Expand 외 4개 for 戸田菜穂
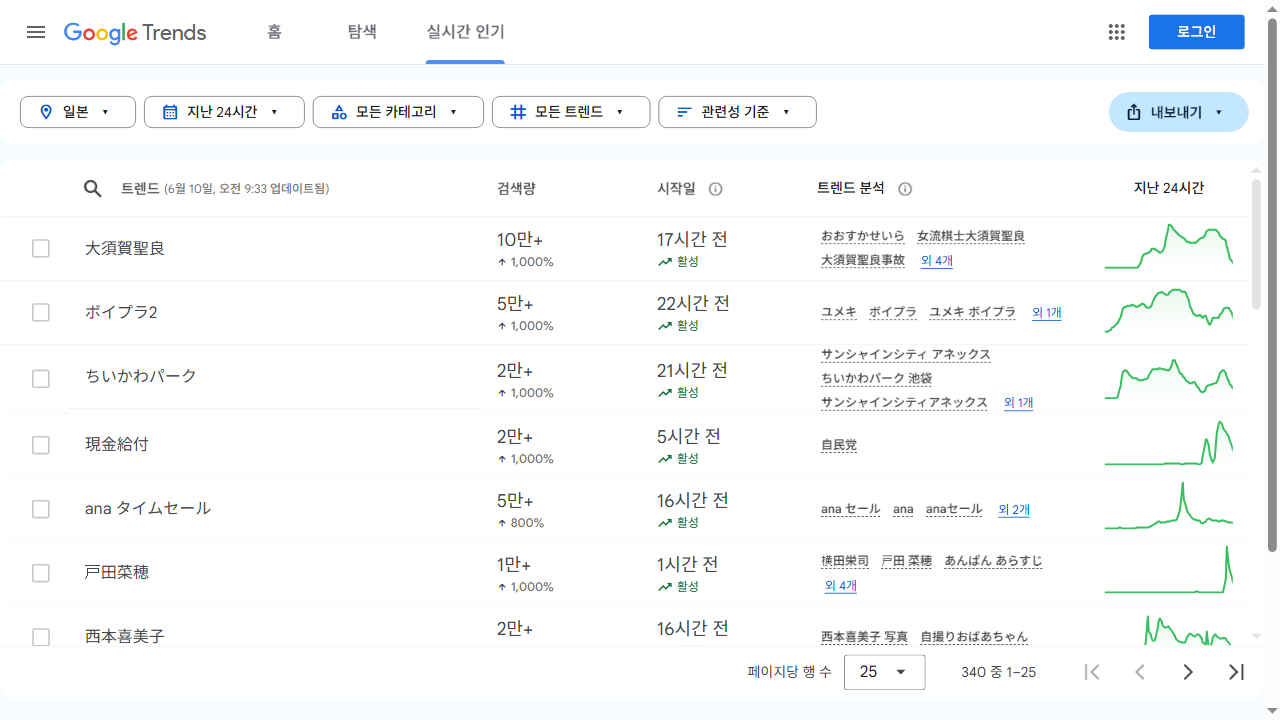 pos(841,586)
